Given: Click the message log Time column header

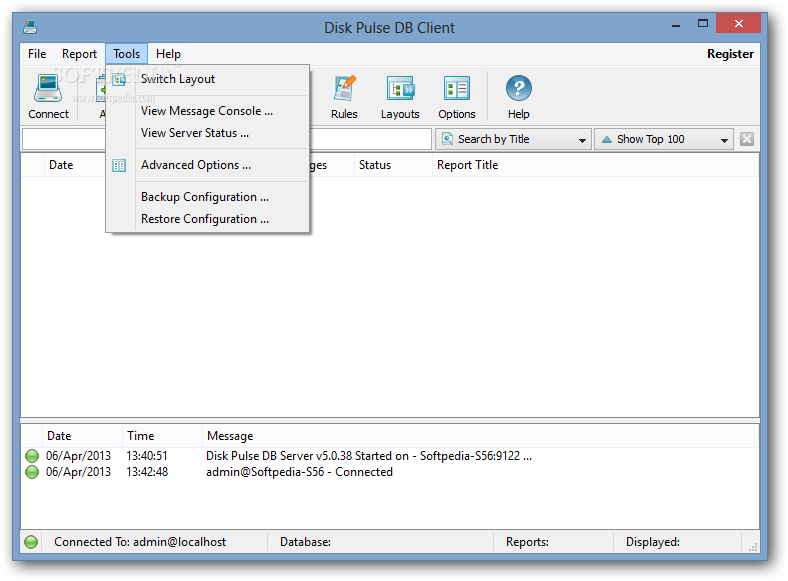Looking at the screenshot, I should (162, 436).
